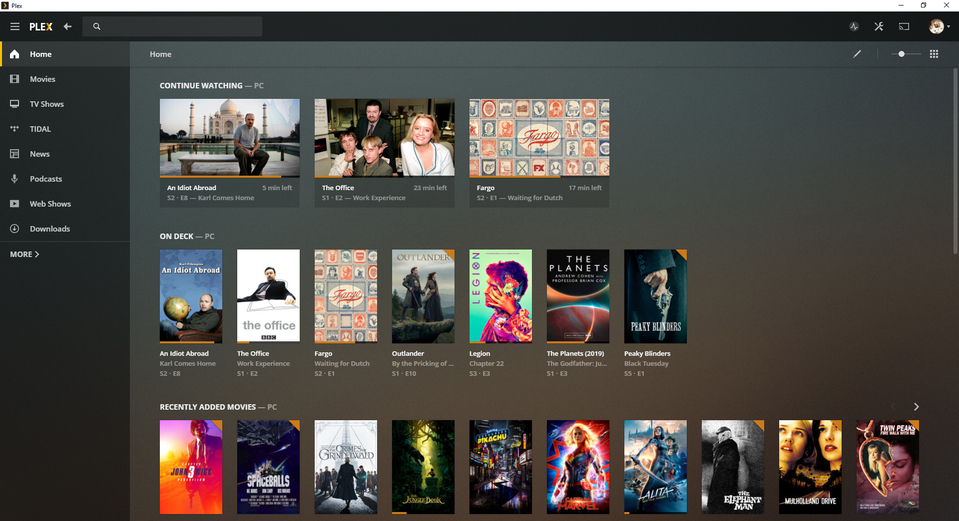Open The Elephant Man poster
The image size is (959, 521).
(733, 467)
